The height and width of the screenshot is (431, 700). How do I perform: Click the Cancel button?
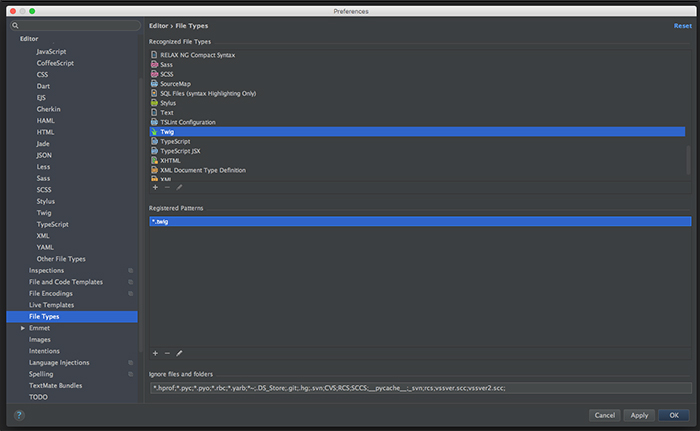pos(604,415)
